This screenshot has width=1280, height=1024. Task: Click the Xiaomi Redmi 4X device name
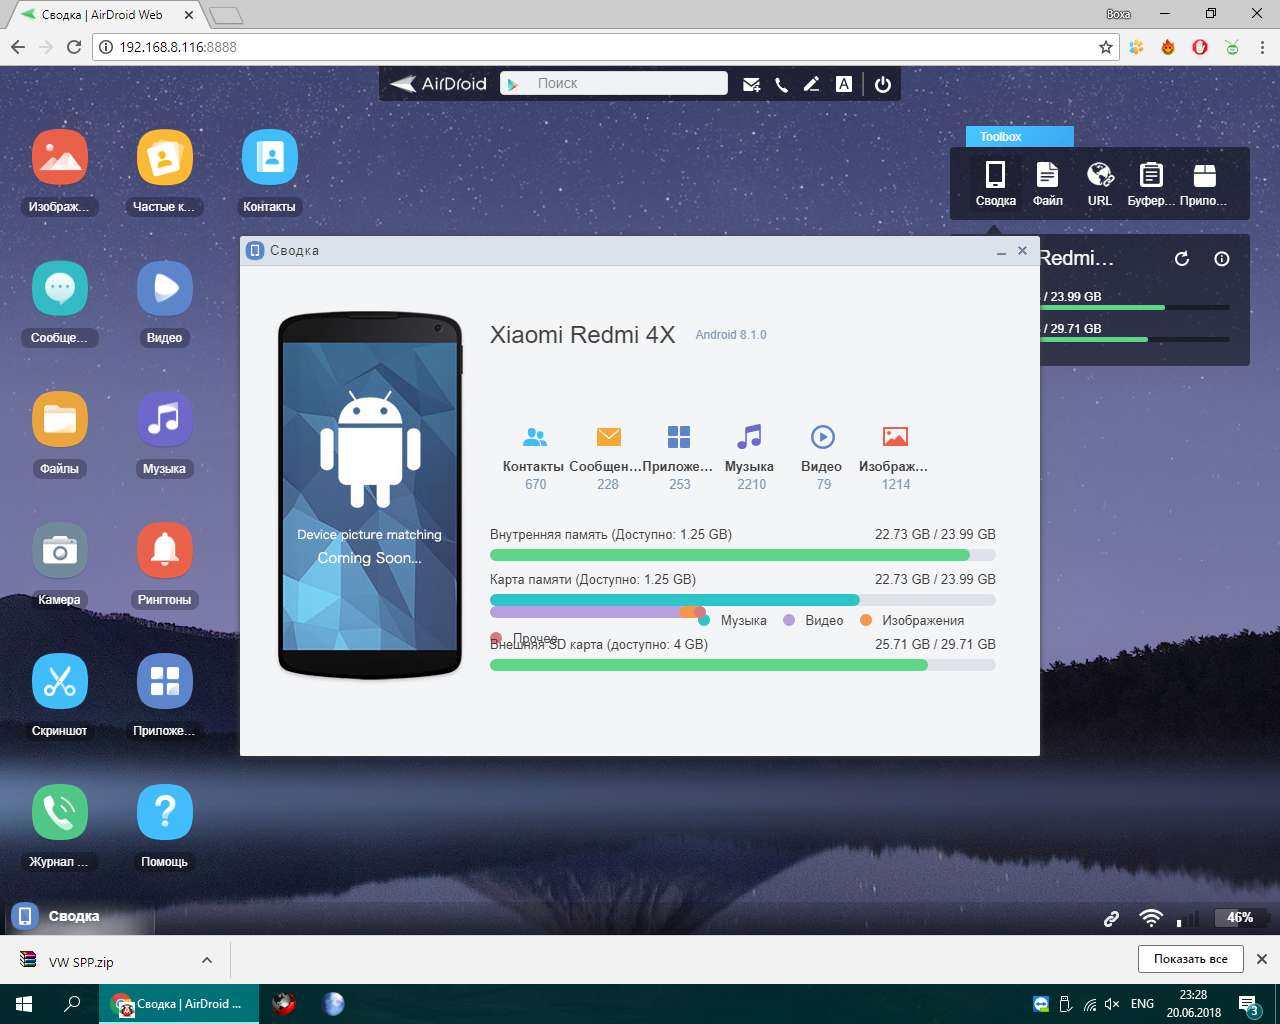click(x=582, y=335)
